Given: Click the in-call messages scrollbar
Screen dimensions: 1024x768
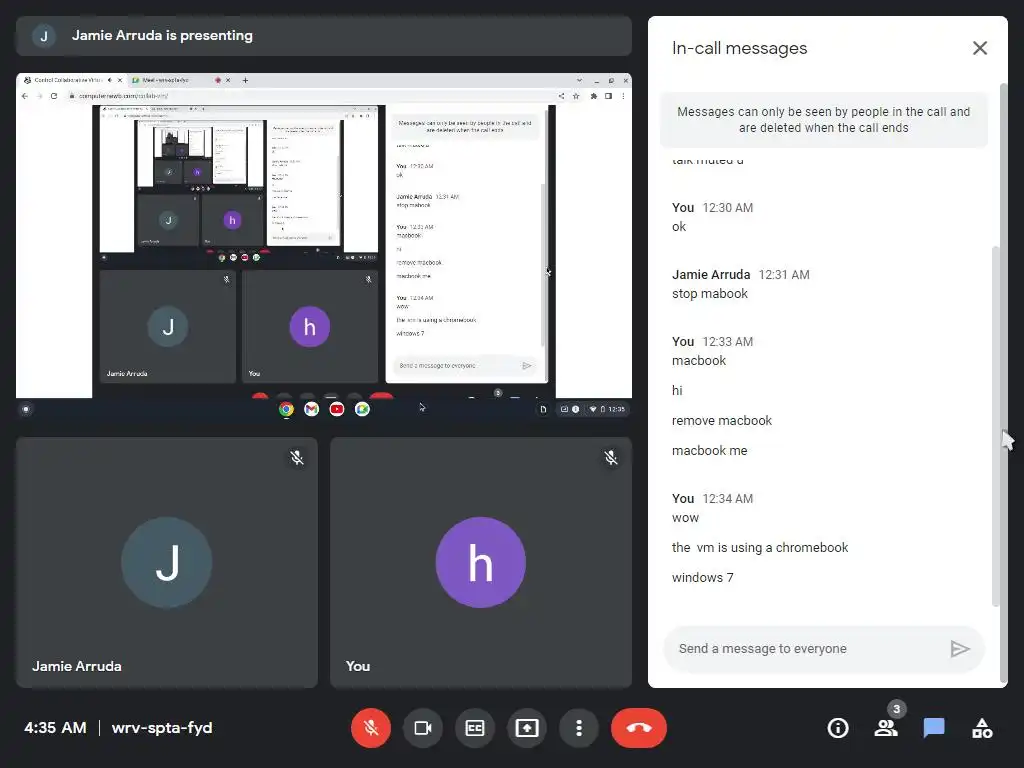Looking at the screenshot, I should (995, 426).
